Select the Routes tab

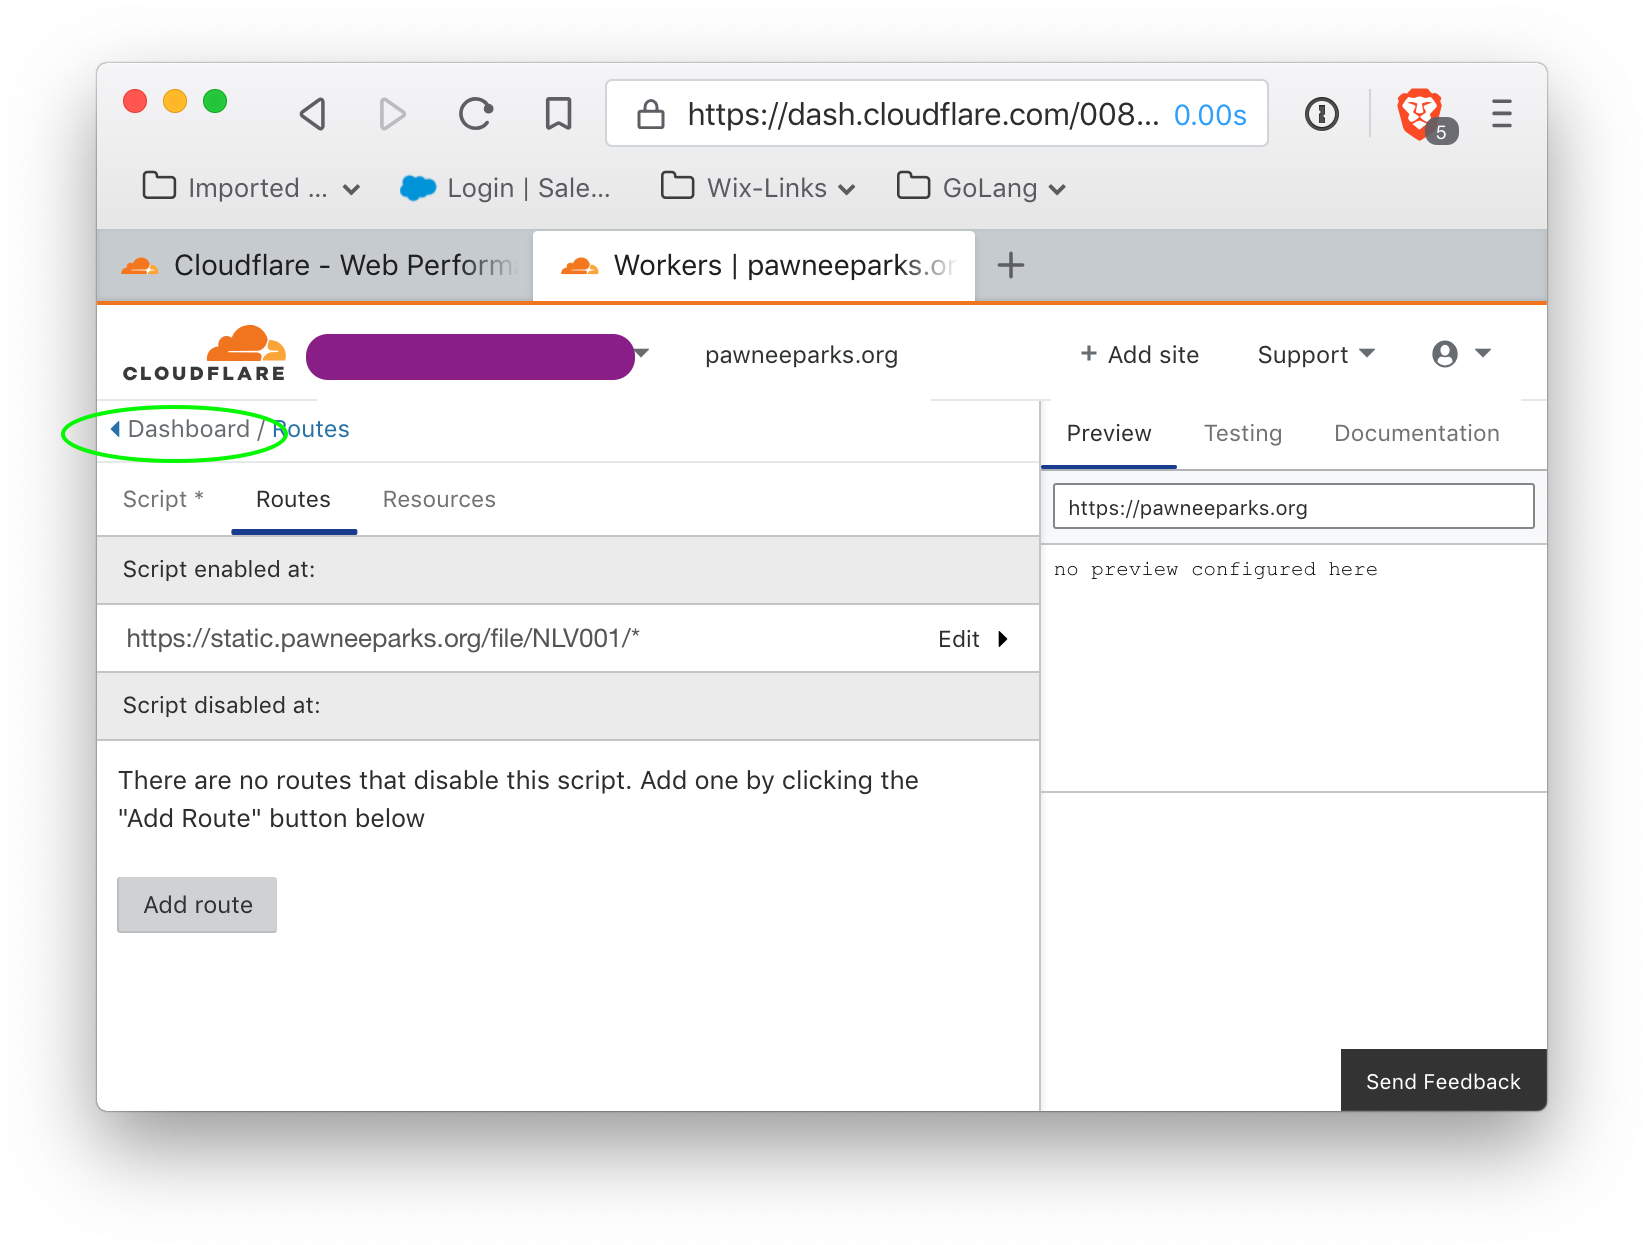click(x=293, y=499)
